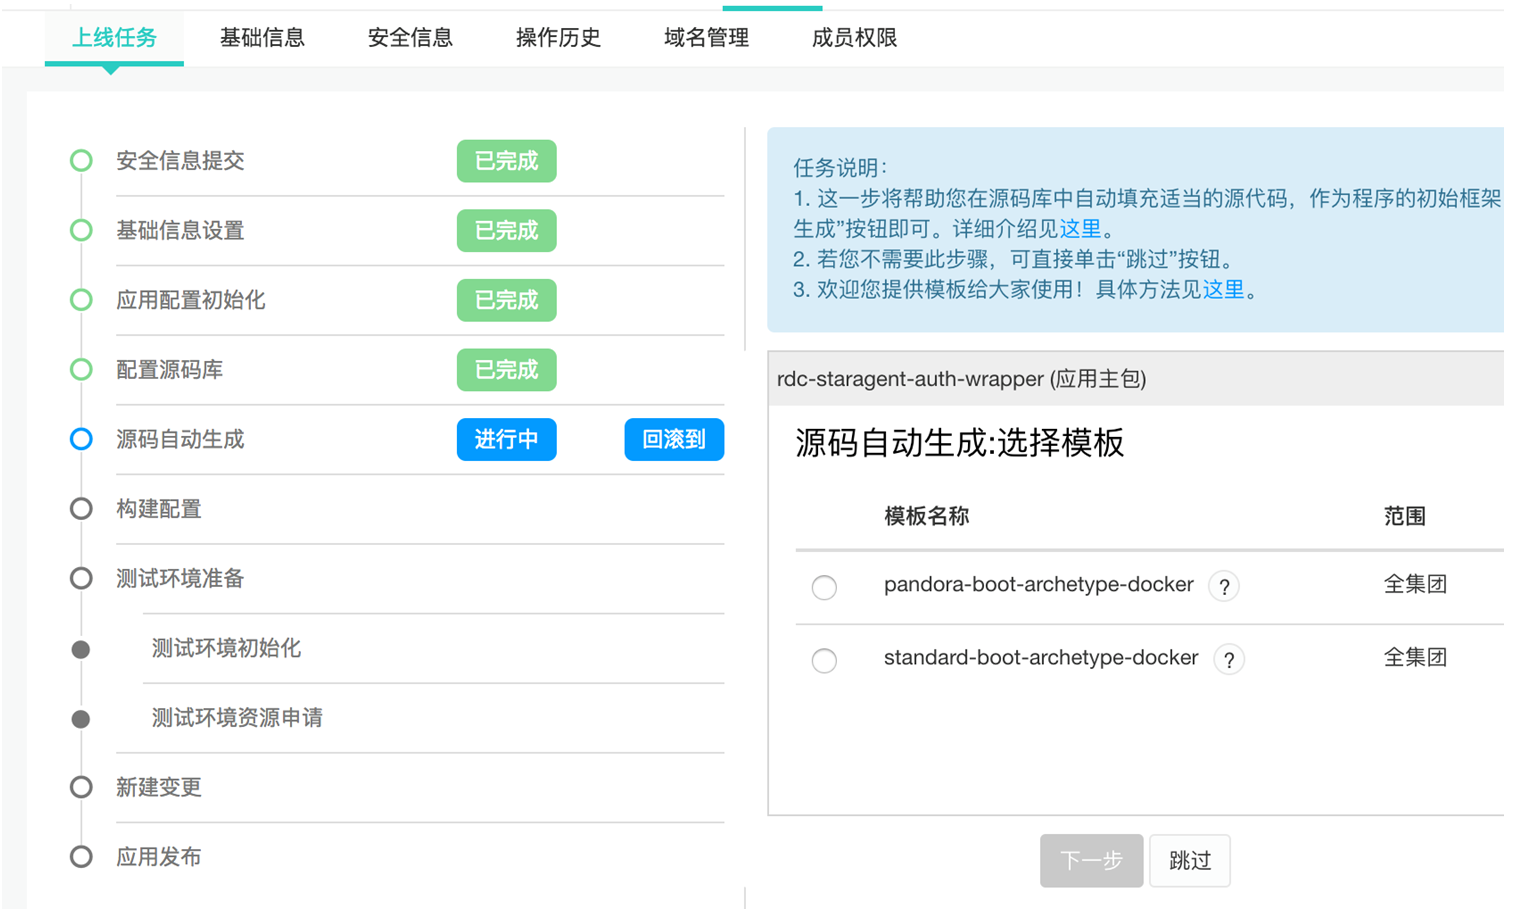This screenshot has height=917, width=1525.
Task: Click 全集团 in pandora-boot-archetype-docker row
Action: tap(1416, 585)
